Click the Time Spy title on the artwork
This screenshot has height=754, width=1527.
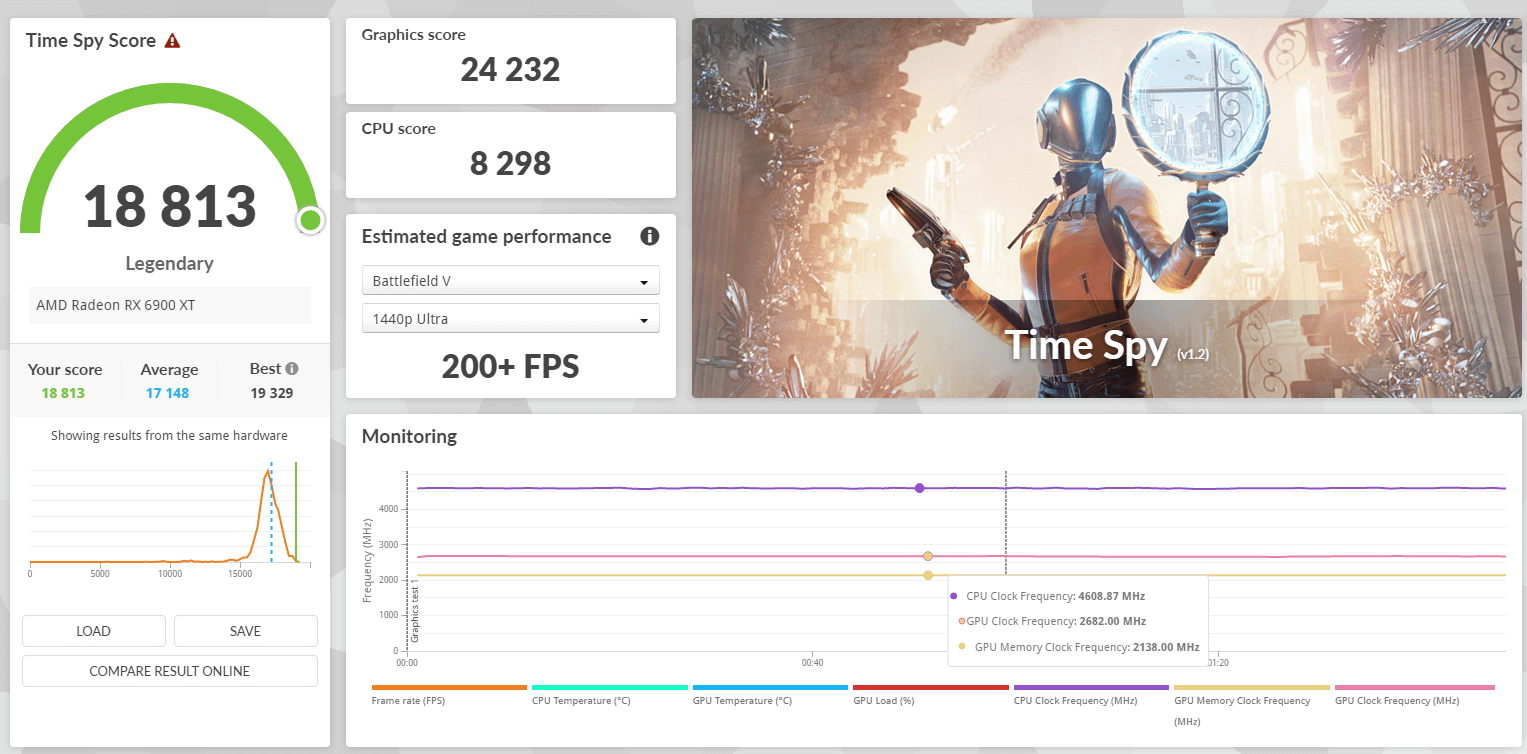(x=1086, y=346)
